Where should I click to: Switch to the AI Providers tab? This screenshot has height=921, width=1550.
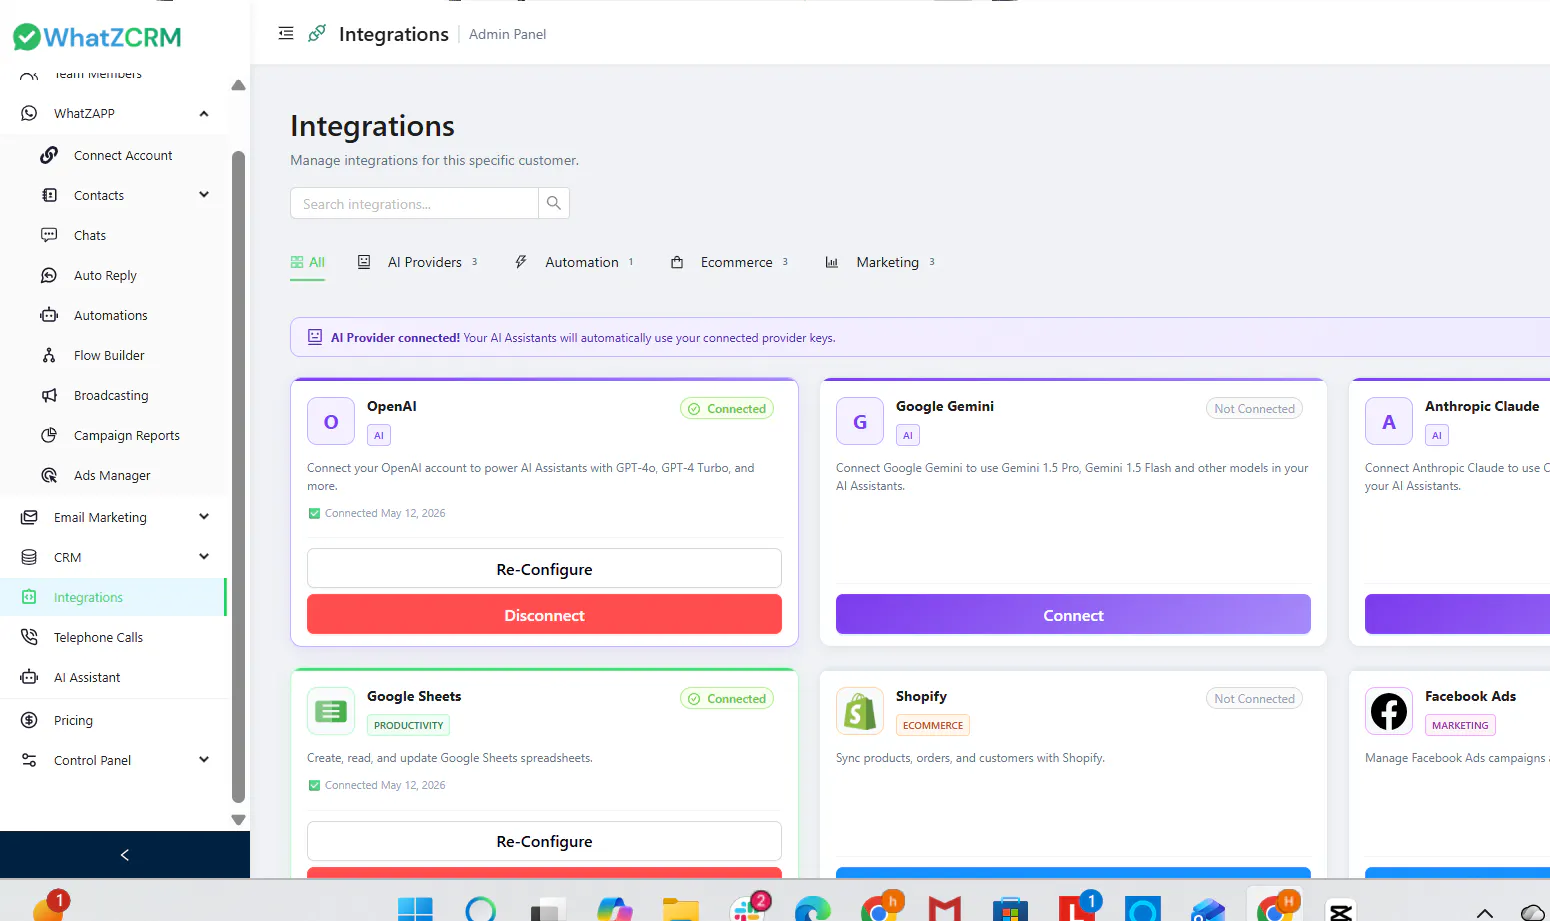tap(418, 262)
